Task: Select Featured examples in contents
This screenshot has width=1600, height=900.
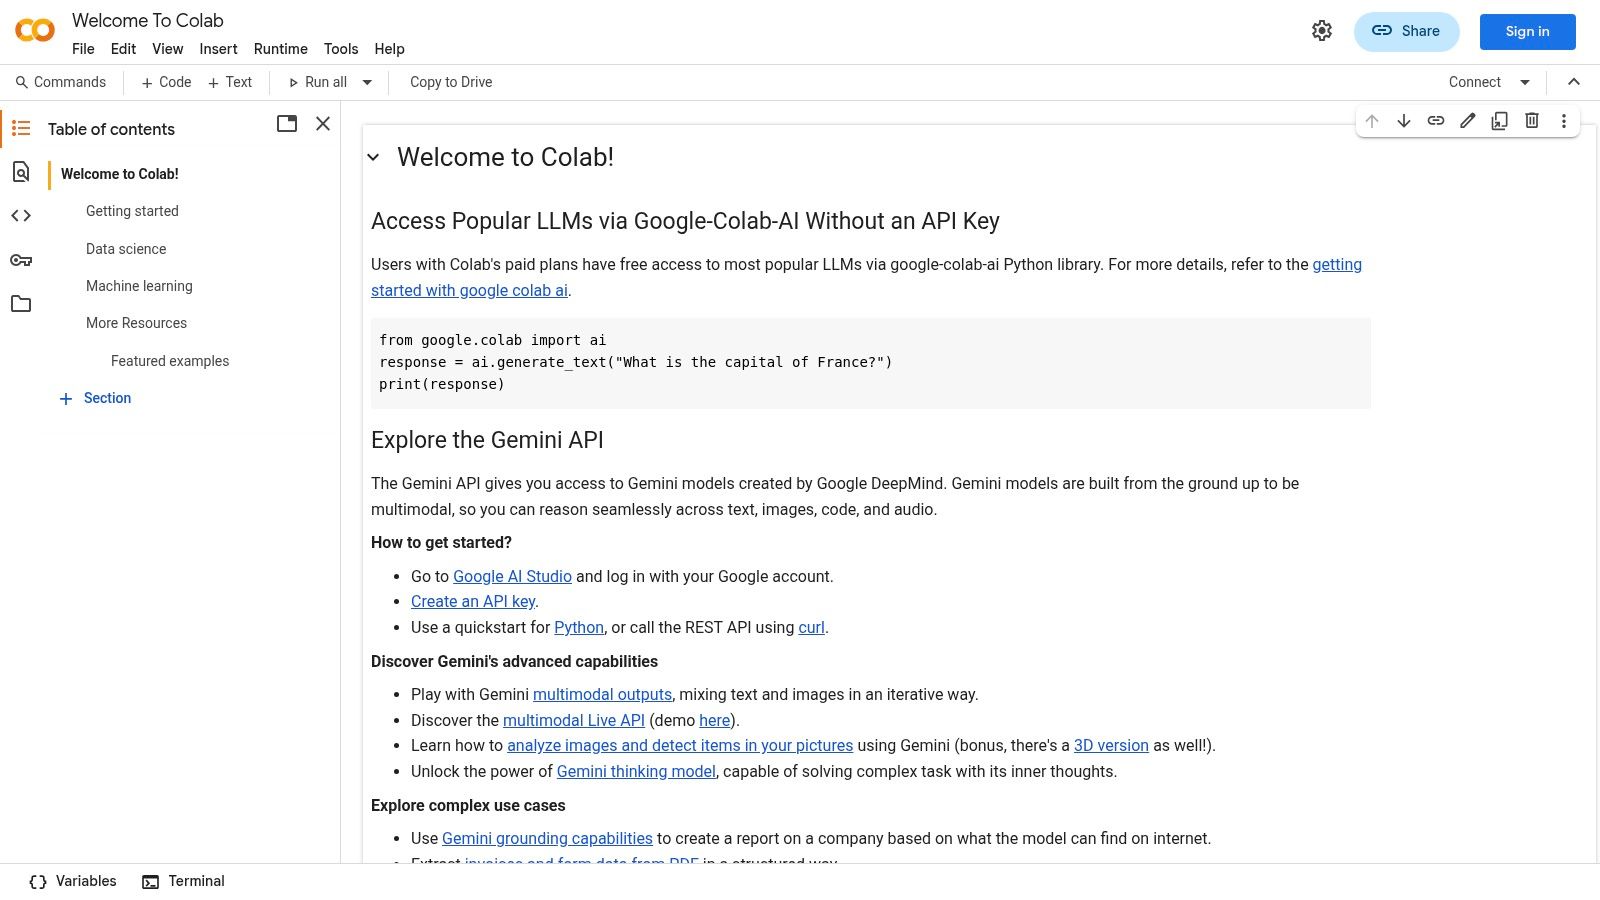Action: (170, 361)
